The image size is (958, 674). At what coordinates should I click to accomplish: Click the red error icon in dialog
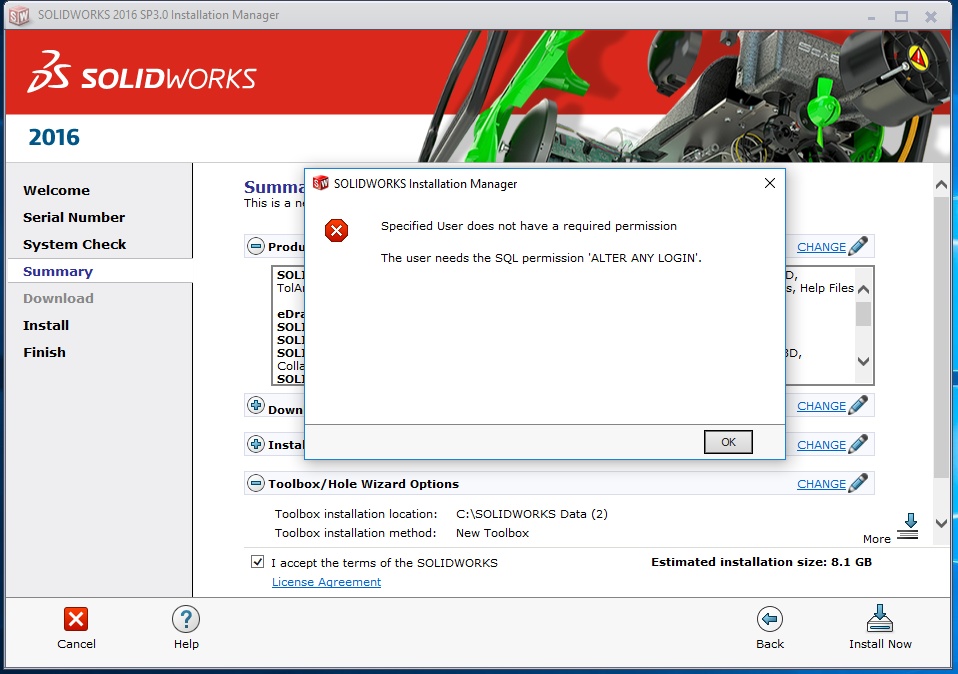click(336, 230)
